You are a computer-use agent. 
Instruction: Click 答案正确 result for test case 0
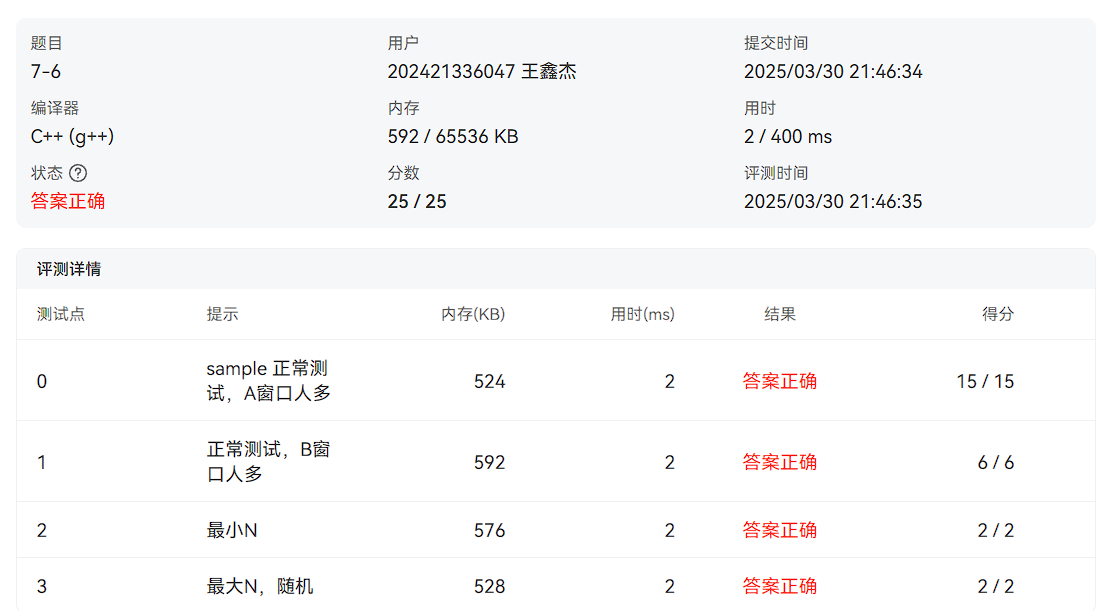(780, 380)
